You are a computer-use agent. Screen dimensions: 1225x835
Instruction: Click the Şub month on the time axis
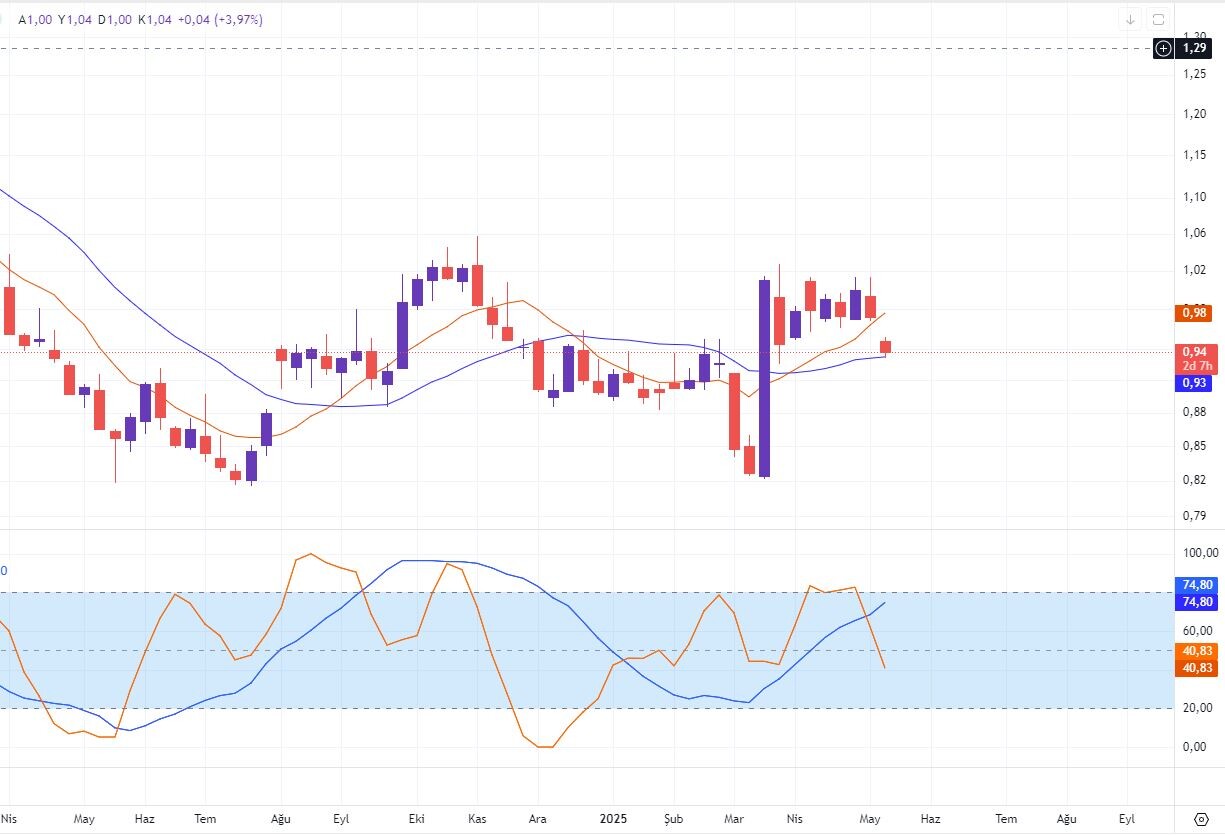point(673,819)
